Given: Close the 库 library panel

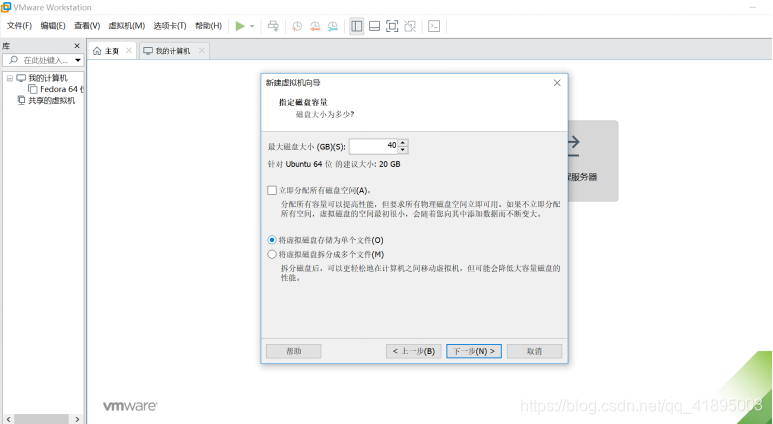Looking at the screenshot, I should click(77, 46).
